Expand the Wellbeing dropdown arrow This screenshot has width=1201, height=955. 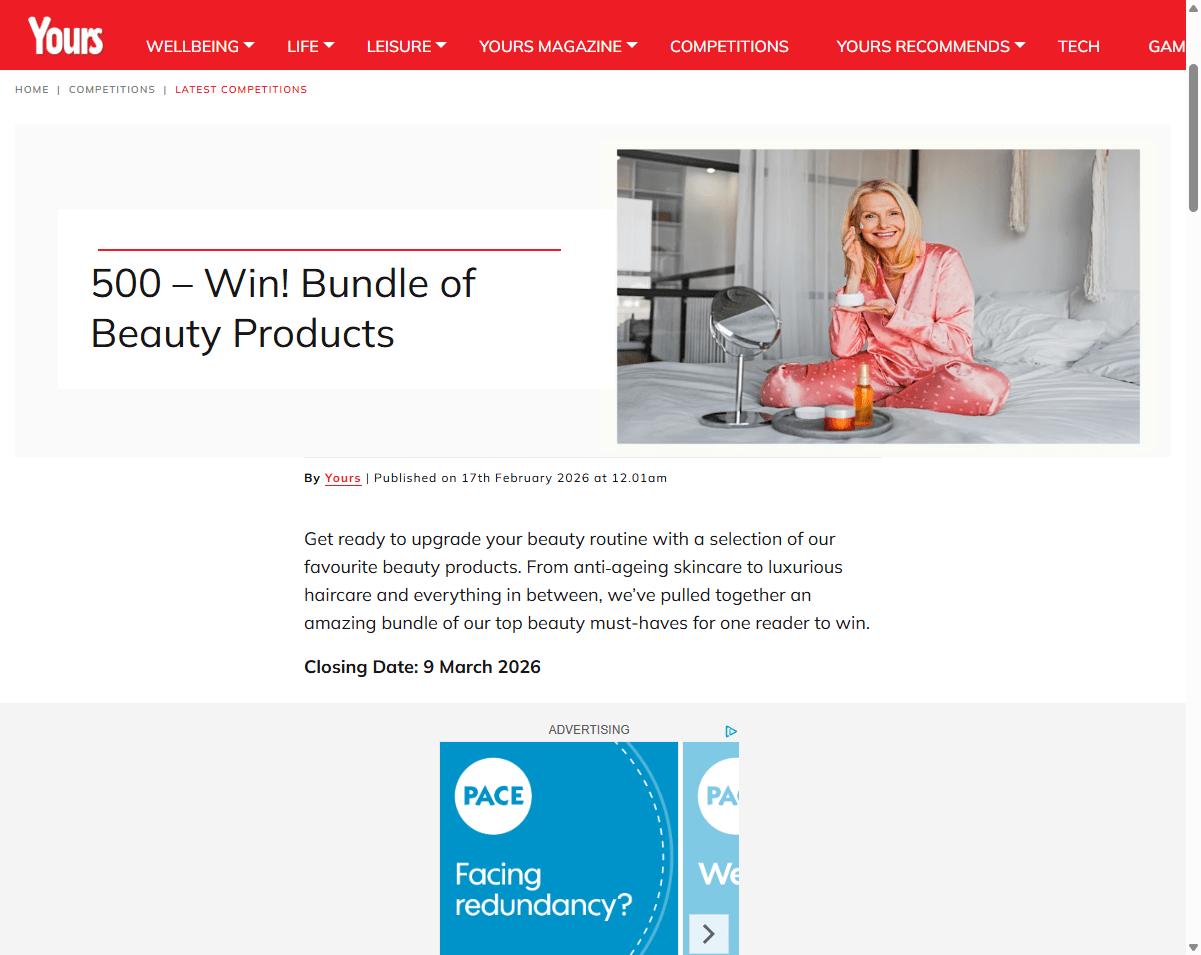(249, 45)
